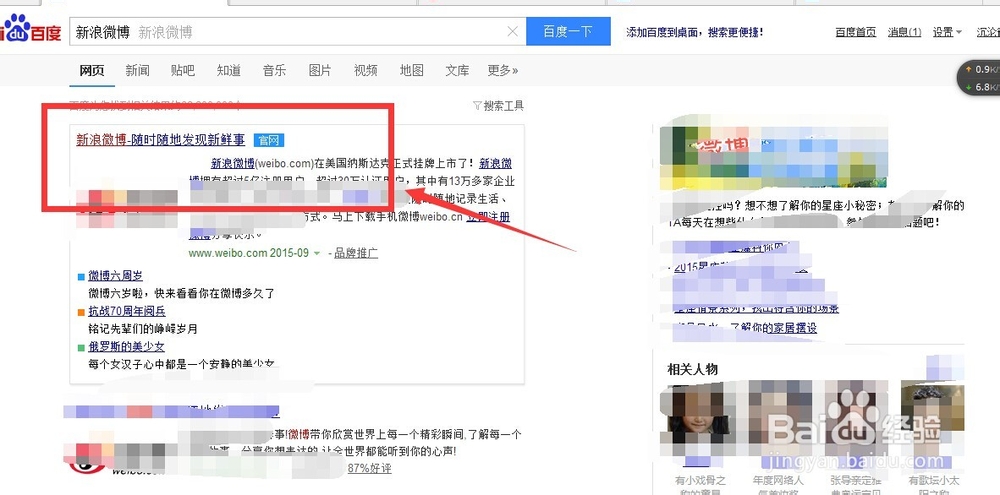Click the 品牌推广 link

356,253
